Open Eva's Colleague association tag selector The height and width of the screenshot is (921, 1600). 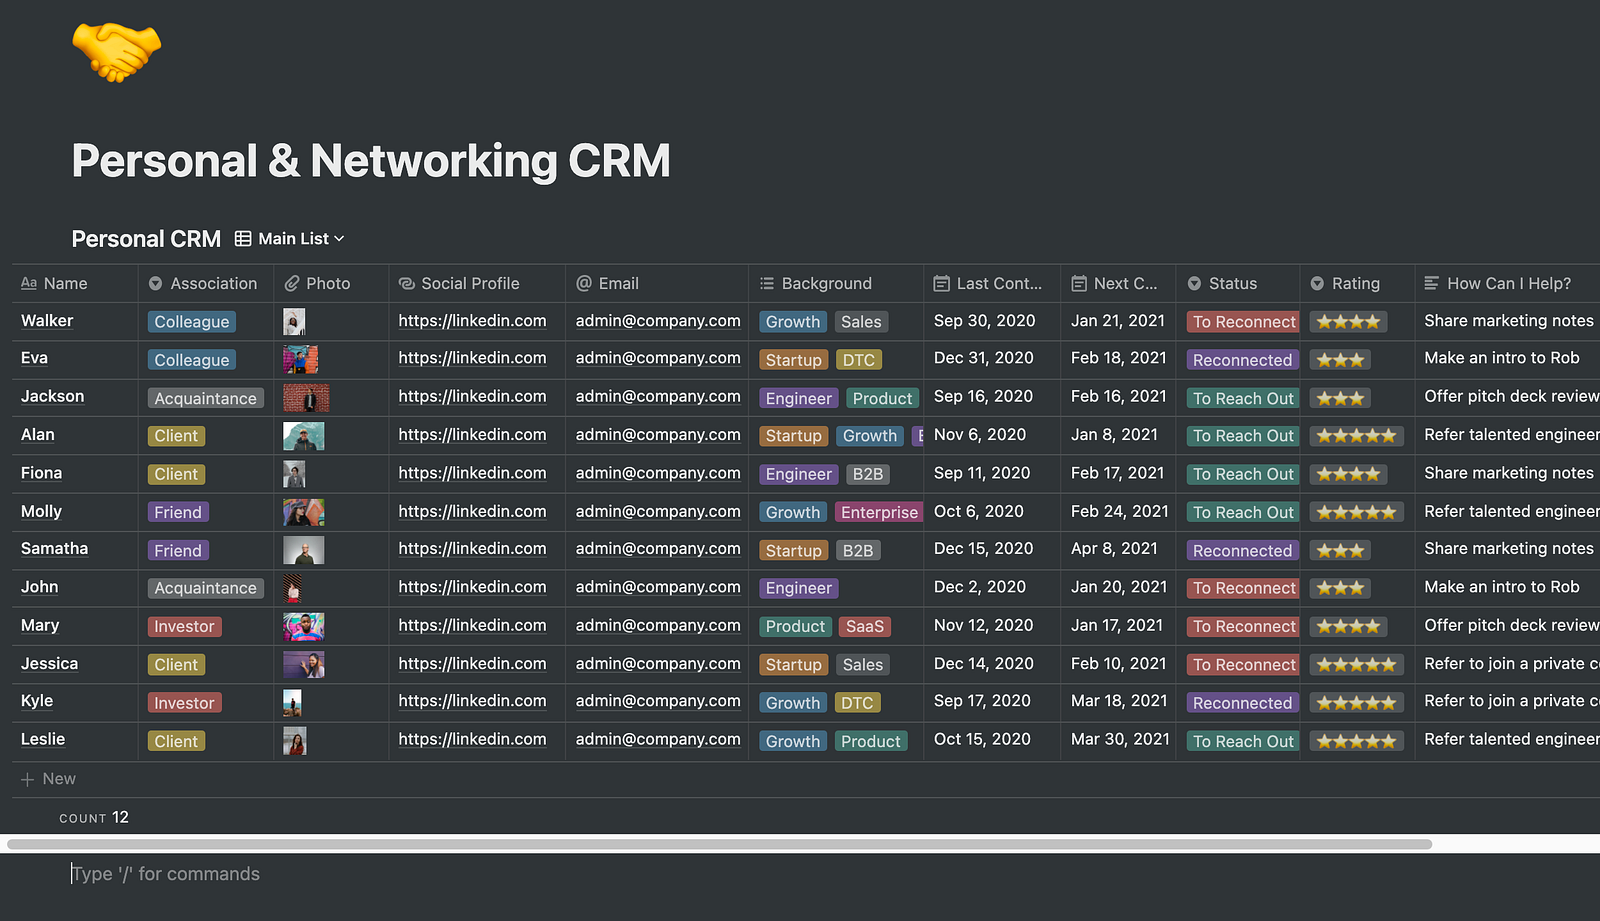coord(191,359)
